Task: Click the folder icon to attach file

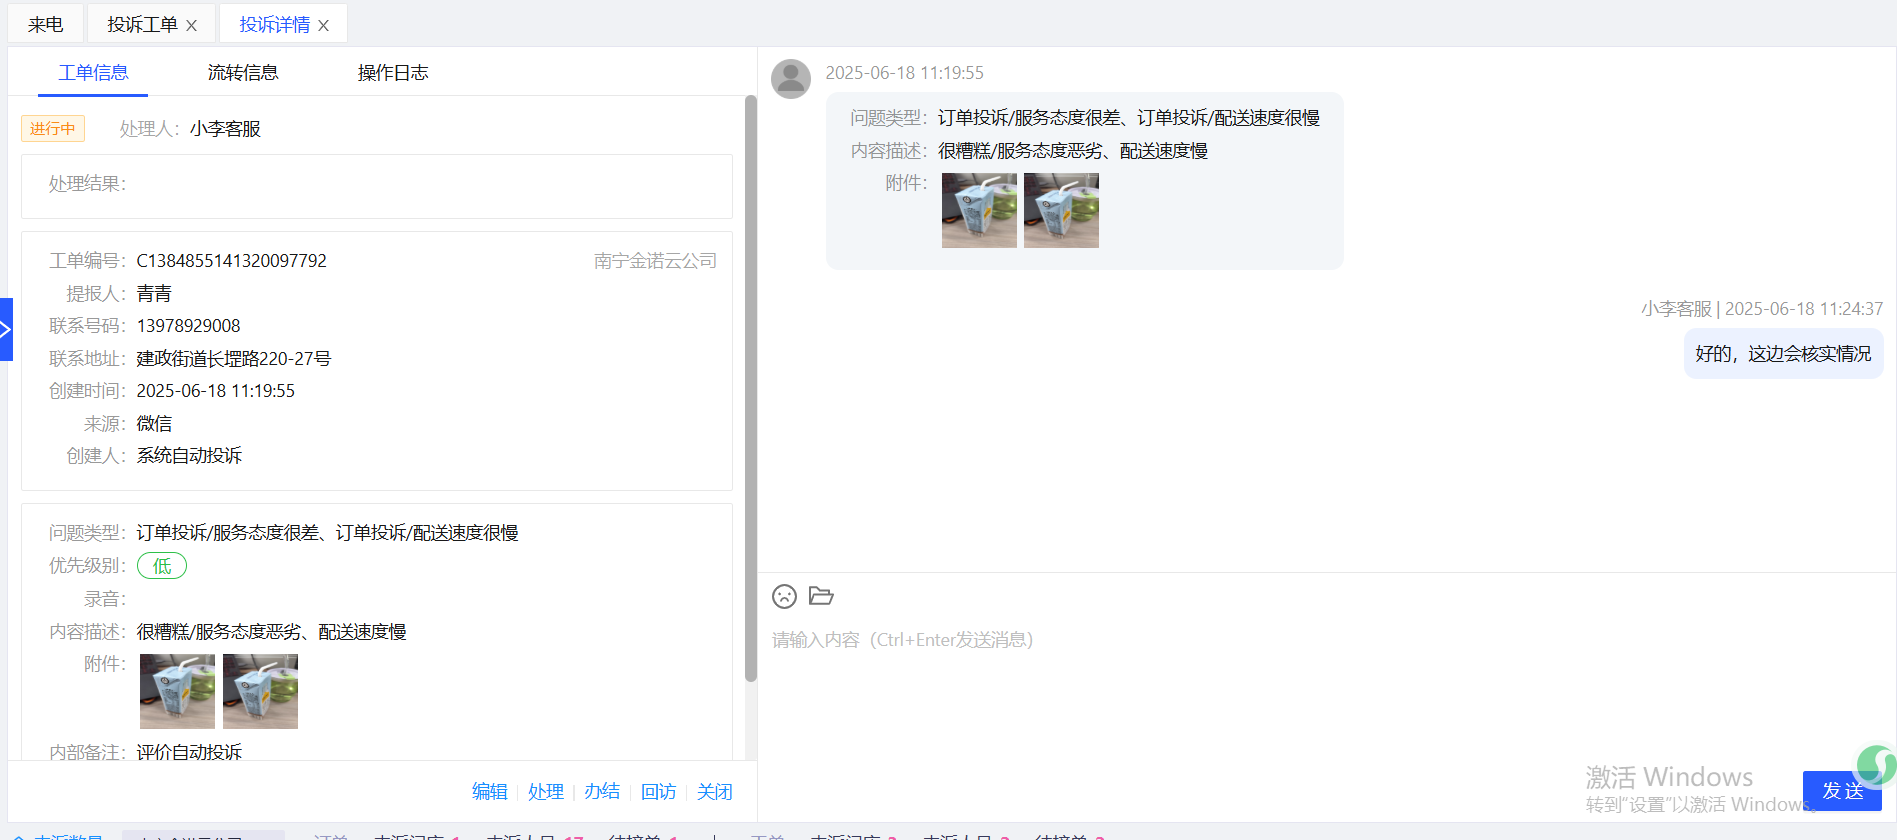Action: pos(821,596)
